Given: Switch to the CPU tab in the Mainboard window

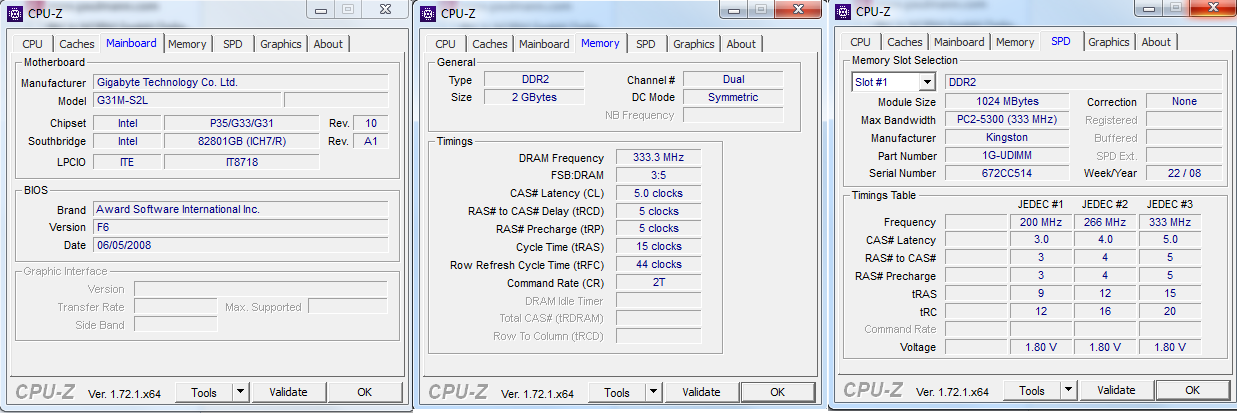Looking at the screenshot, I should click(x=33, y=44).
